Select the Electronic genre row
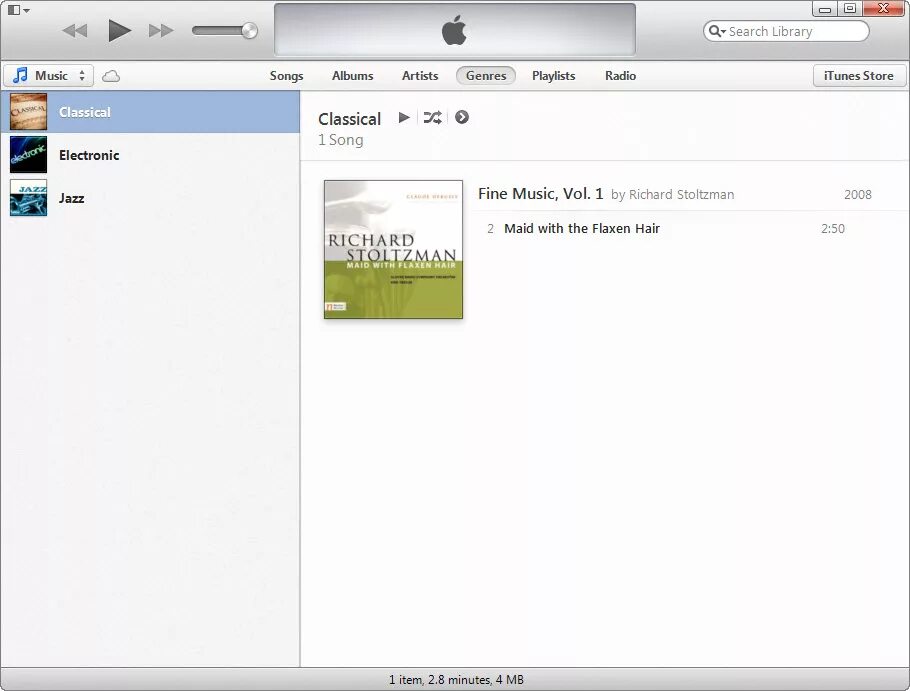Screen dimensions: 910x691 coord(150,155)
